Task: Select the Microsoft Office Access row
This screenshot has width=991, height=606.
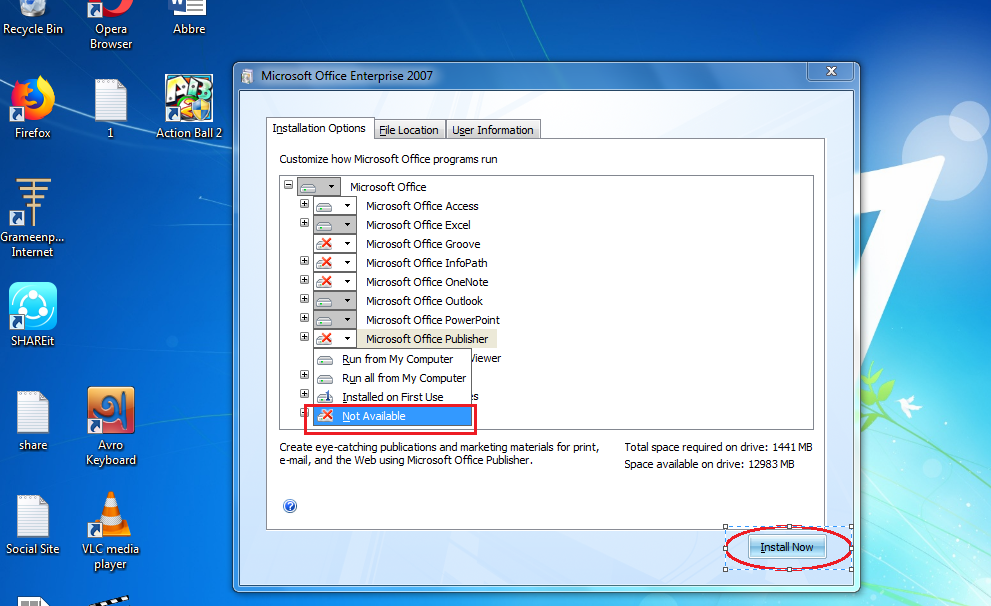Action: click(422, 206)
